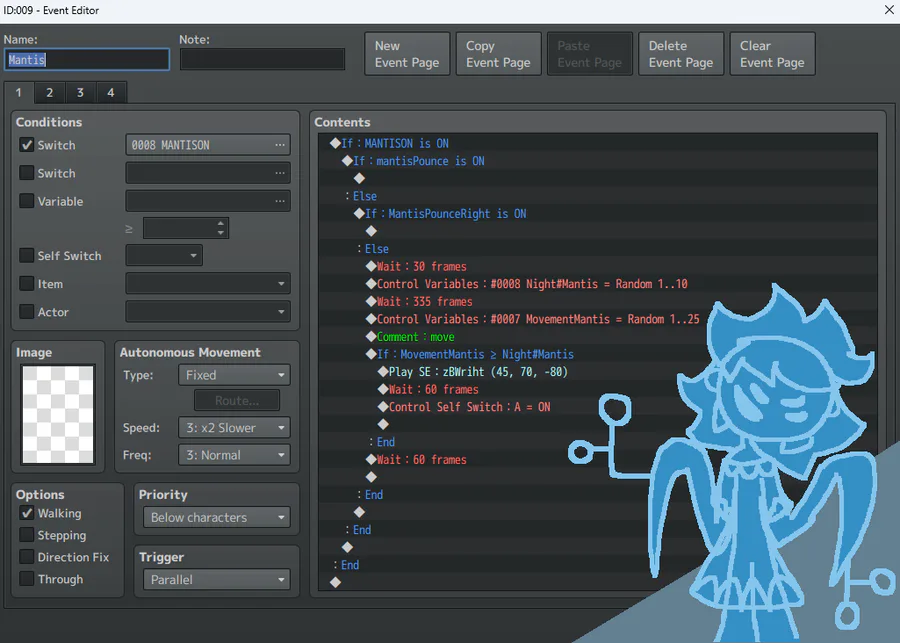The width and height of the screenshot is (900, 643).
Task: Click the empty Note field
Action: [262, 60]
